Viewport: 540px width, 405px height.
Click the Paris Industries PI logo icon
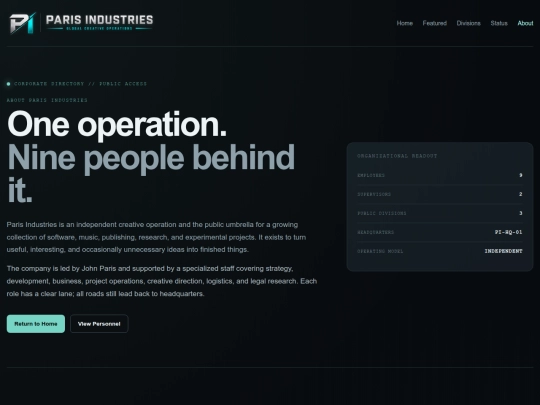(x=23, y=23)
